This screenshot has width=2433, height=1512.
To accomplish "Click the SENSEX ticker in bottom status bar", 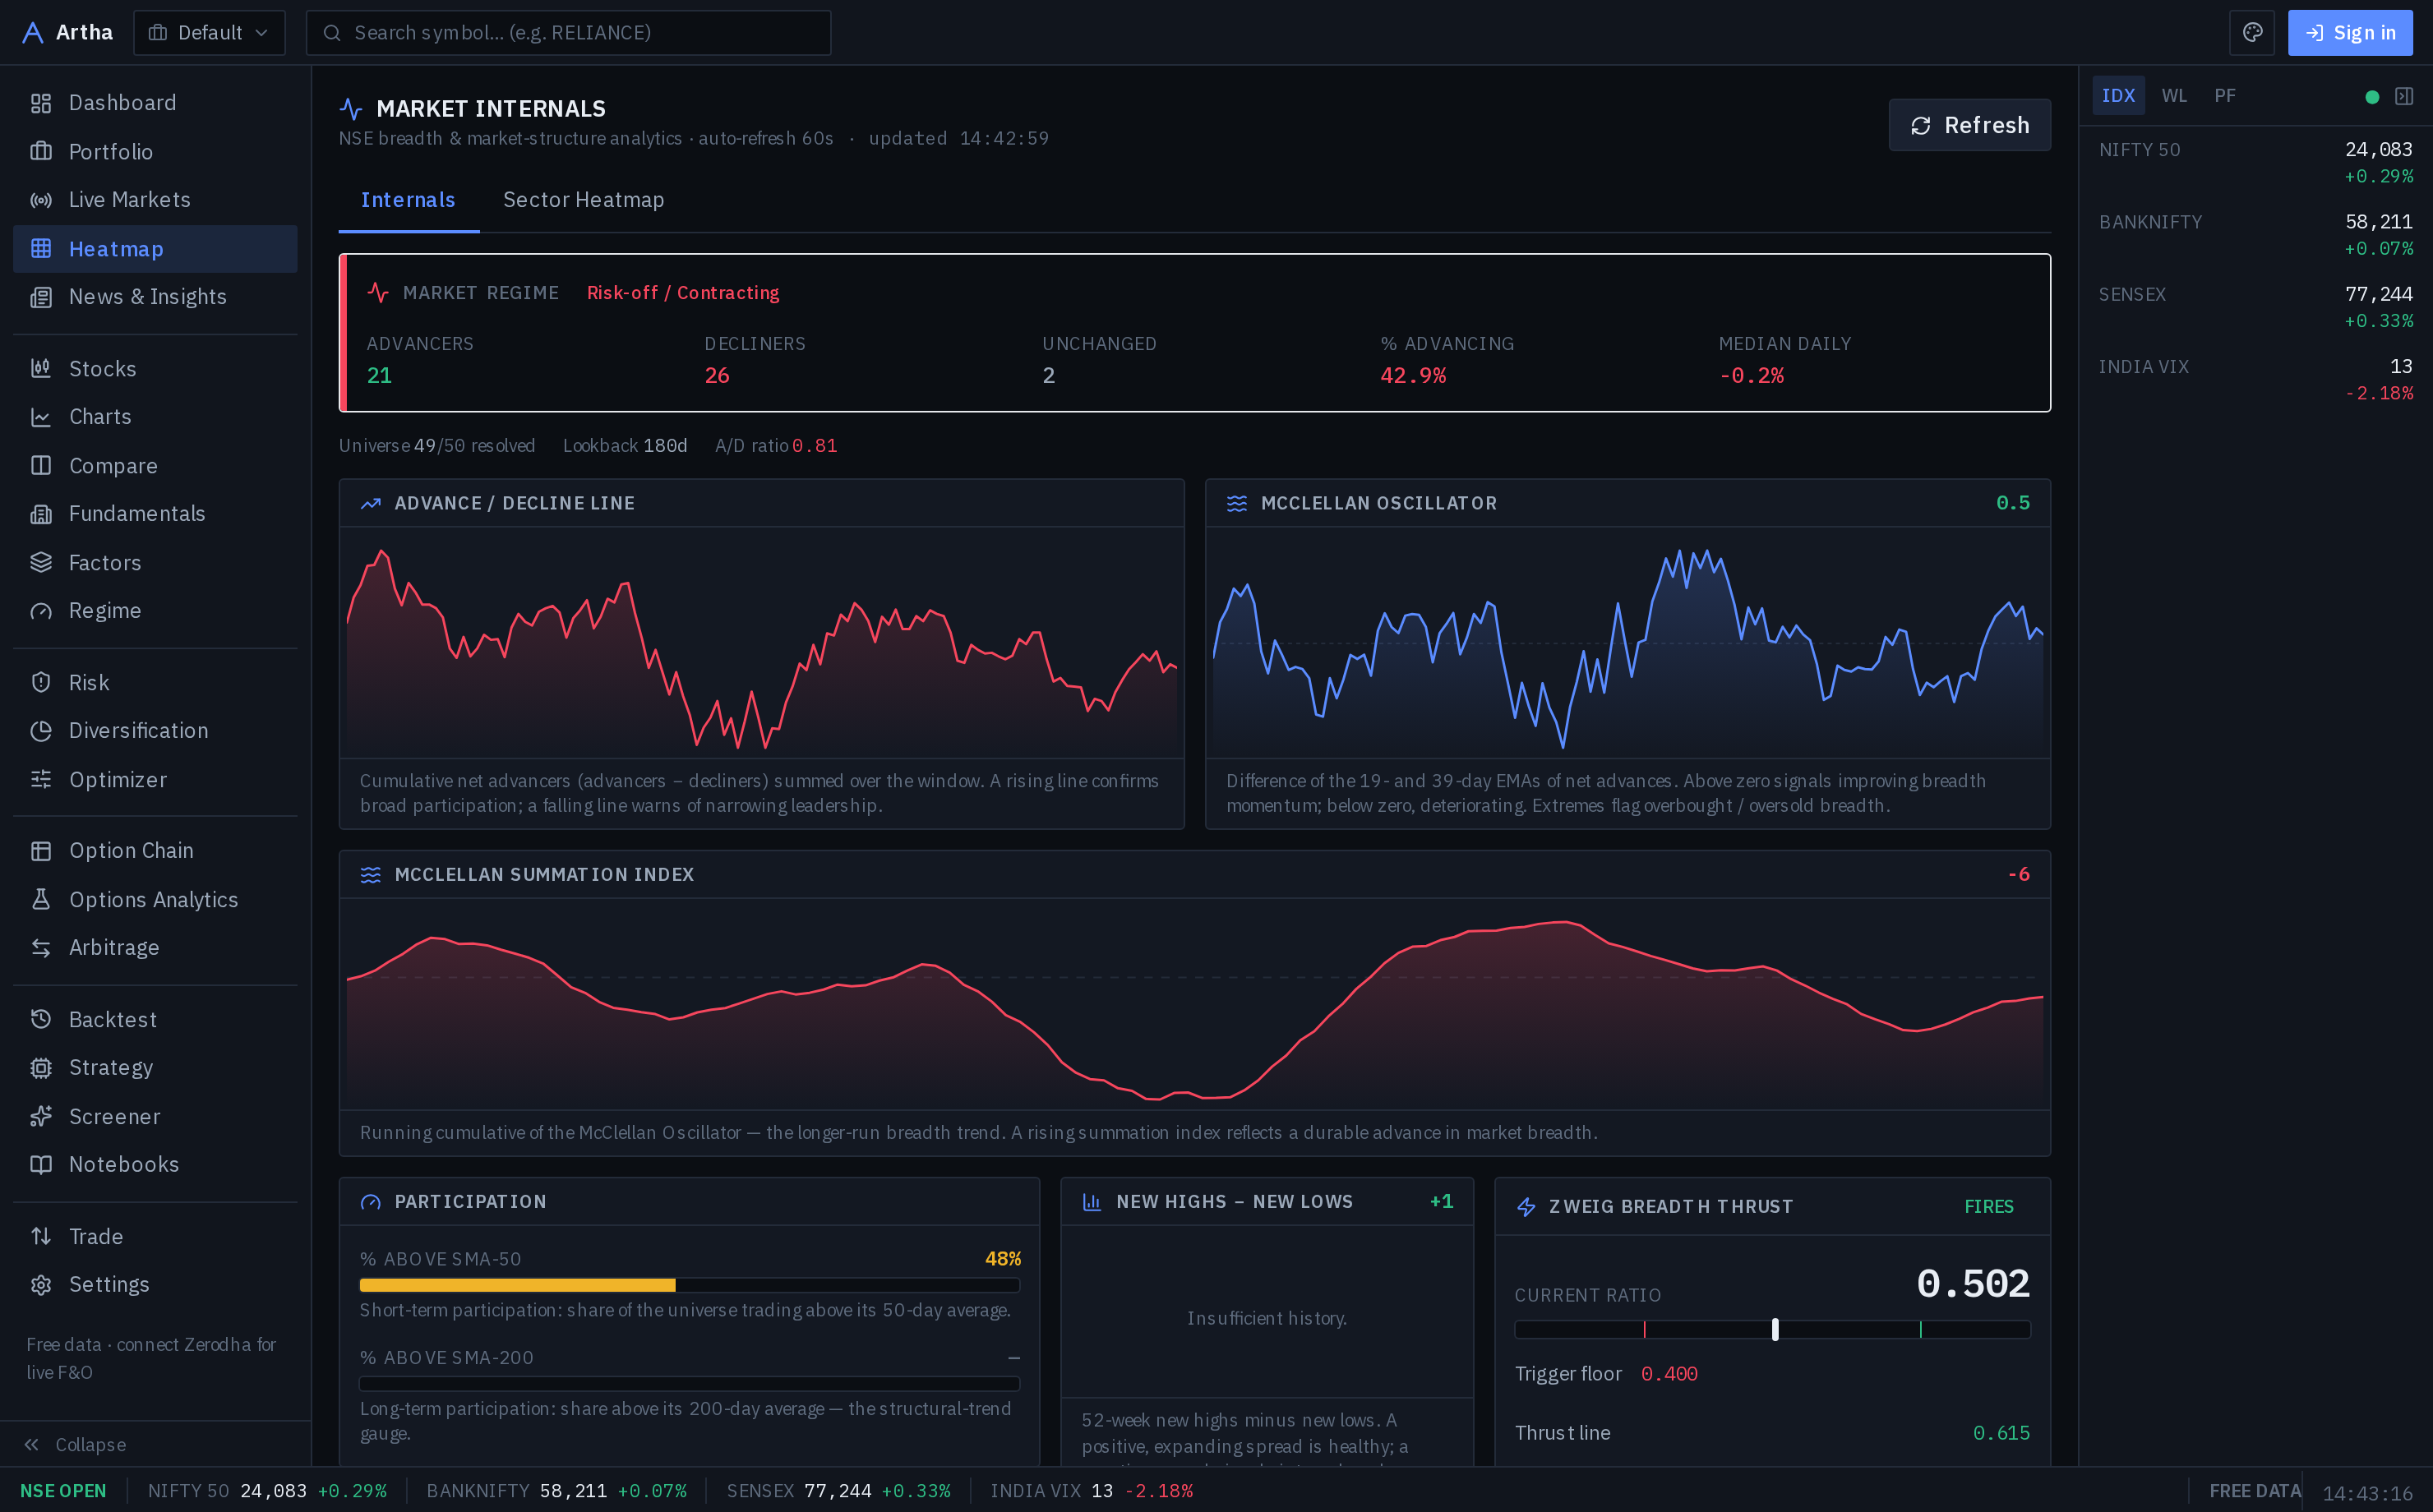I will [838, 1491].
